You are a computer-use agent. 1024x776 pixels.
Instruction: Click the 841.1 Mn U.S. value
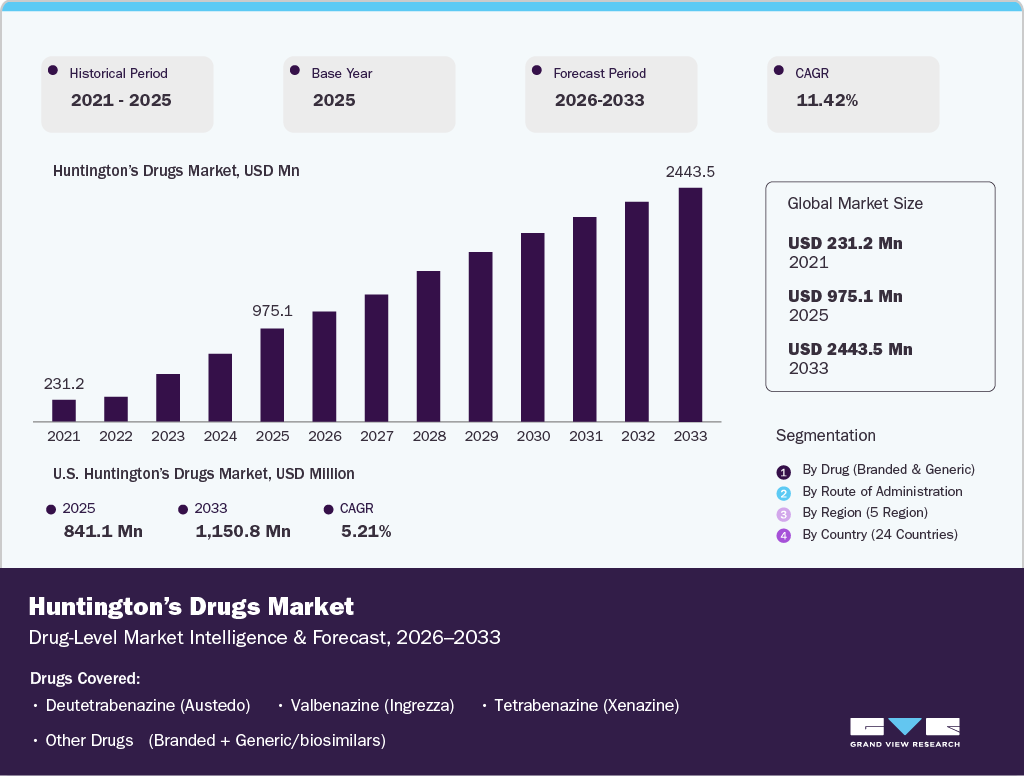(x=103, y=531)
